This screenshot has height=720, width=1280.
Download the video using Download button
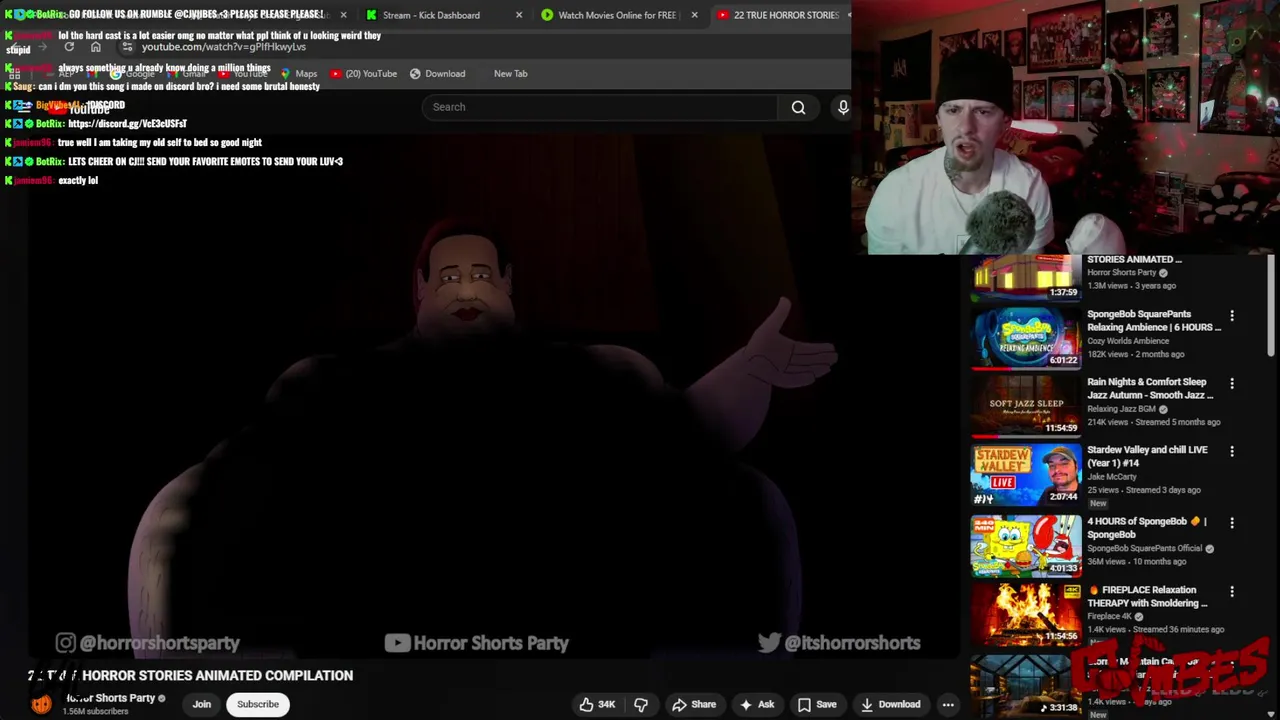890,704
